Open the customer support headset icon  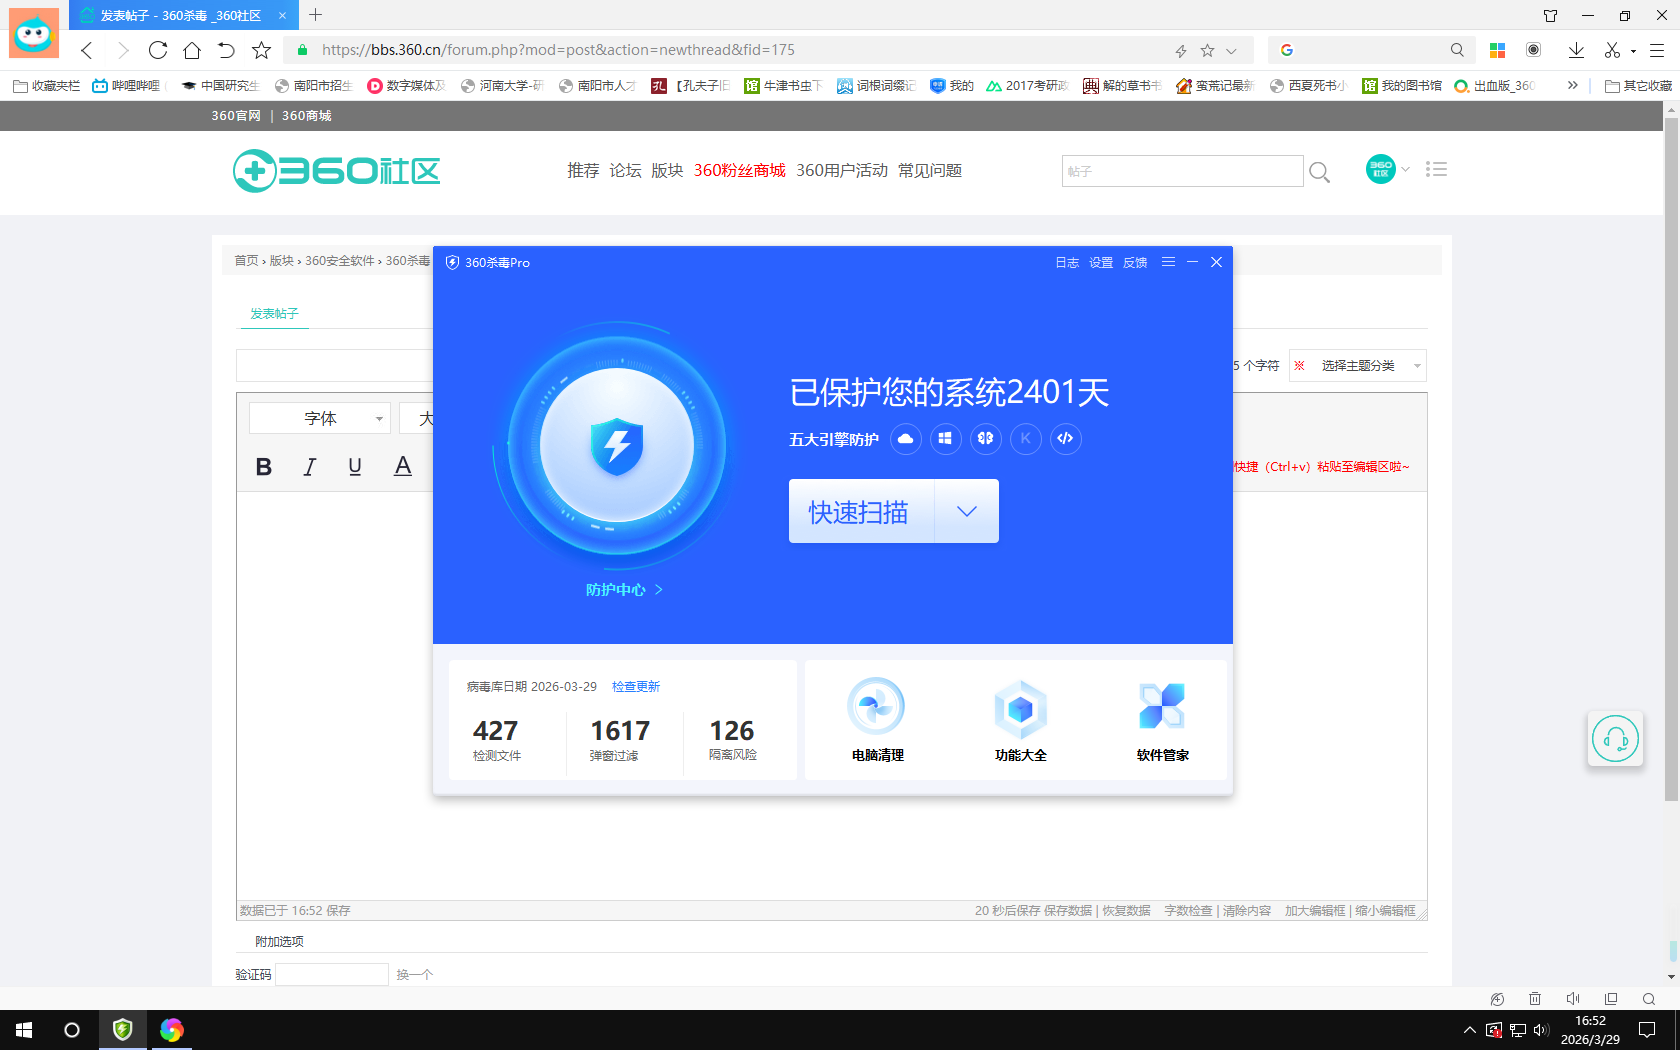[1616, 739]
